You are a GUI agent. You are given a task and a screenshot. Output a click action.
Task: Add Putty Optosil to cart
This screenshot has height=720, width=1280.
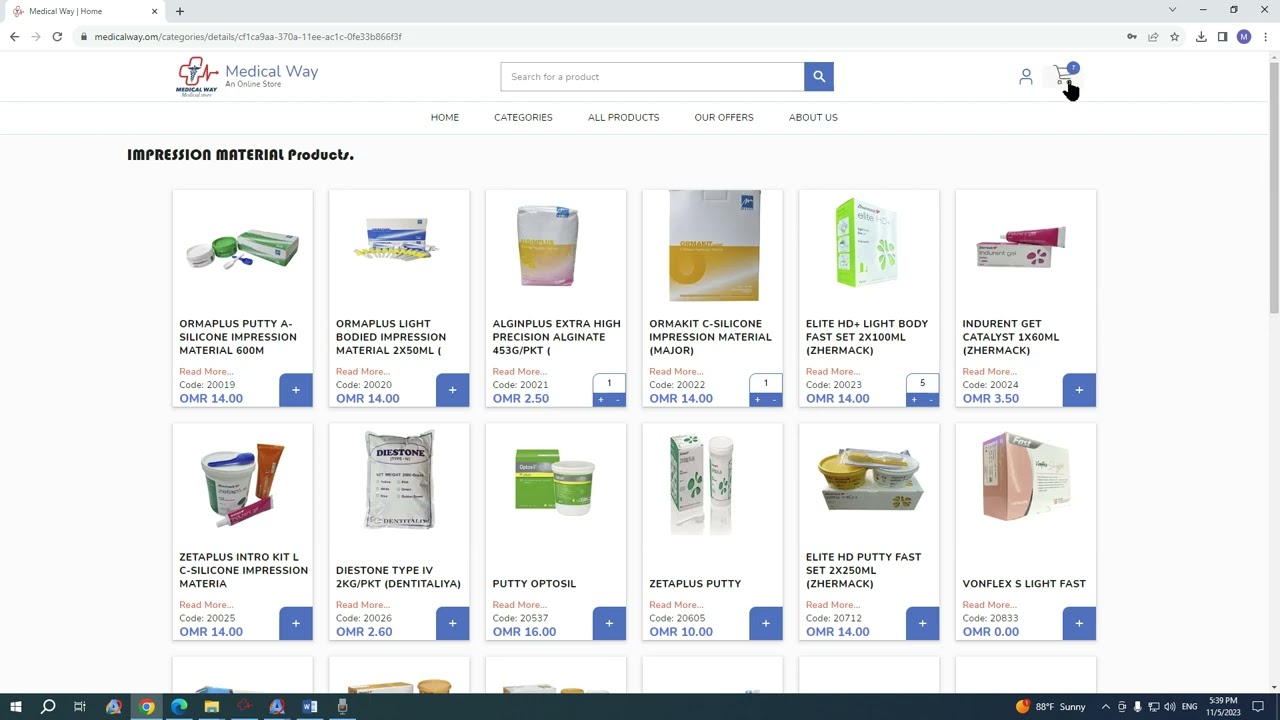coord(609,623)
